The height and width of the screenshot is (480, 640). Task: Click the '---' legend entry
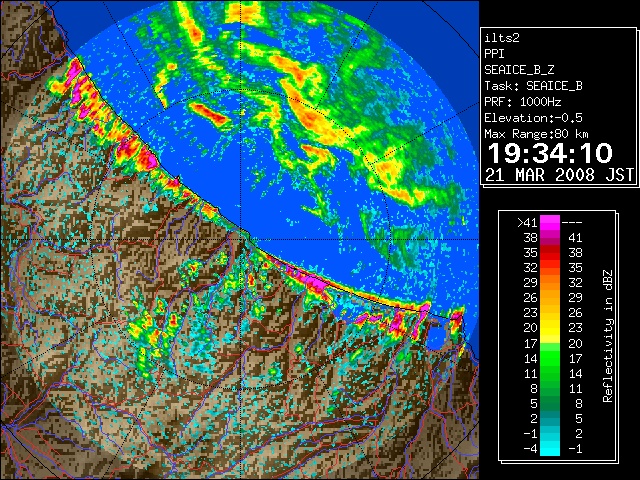572,222
